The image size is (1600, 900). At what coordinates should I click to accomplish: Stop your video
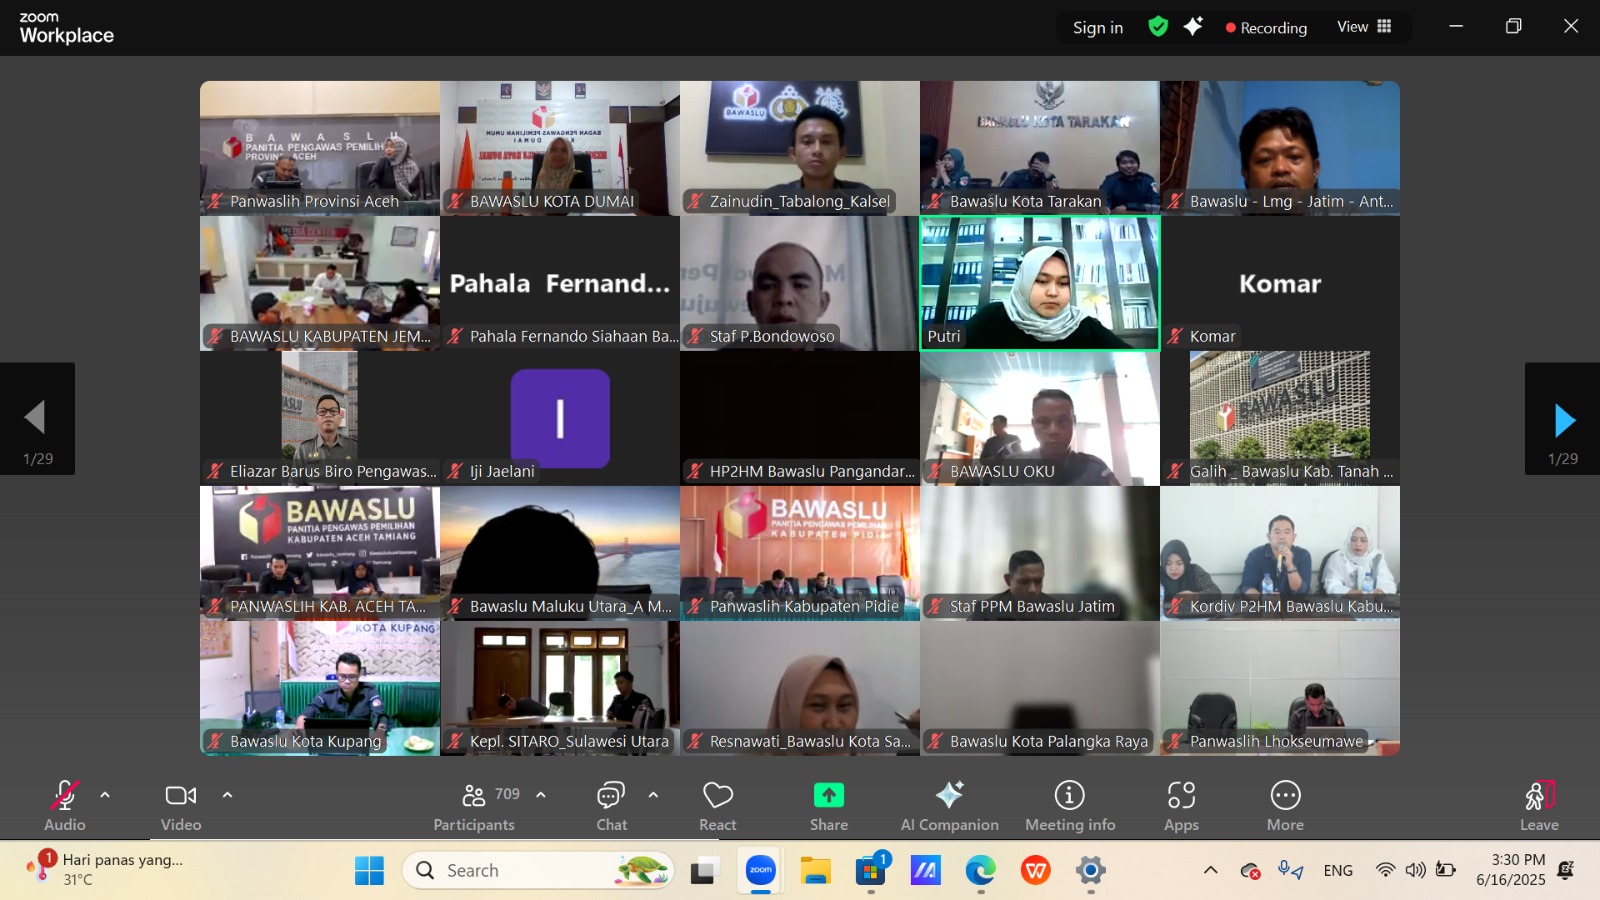pyautogui.click(x=180, y=800)
